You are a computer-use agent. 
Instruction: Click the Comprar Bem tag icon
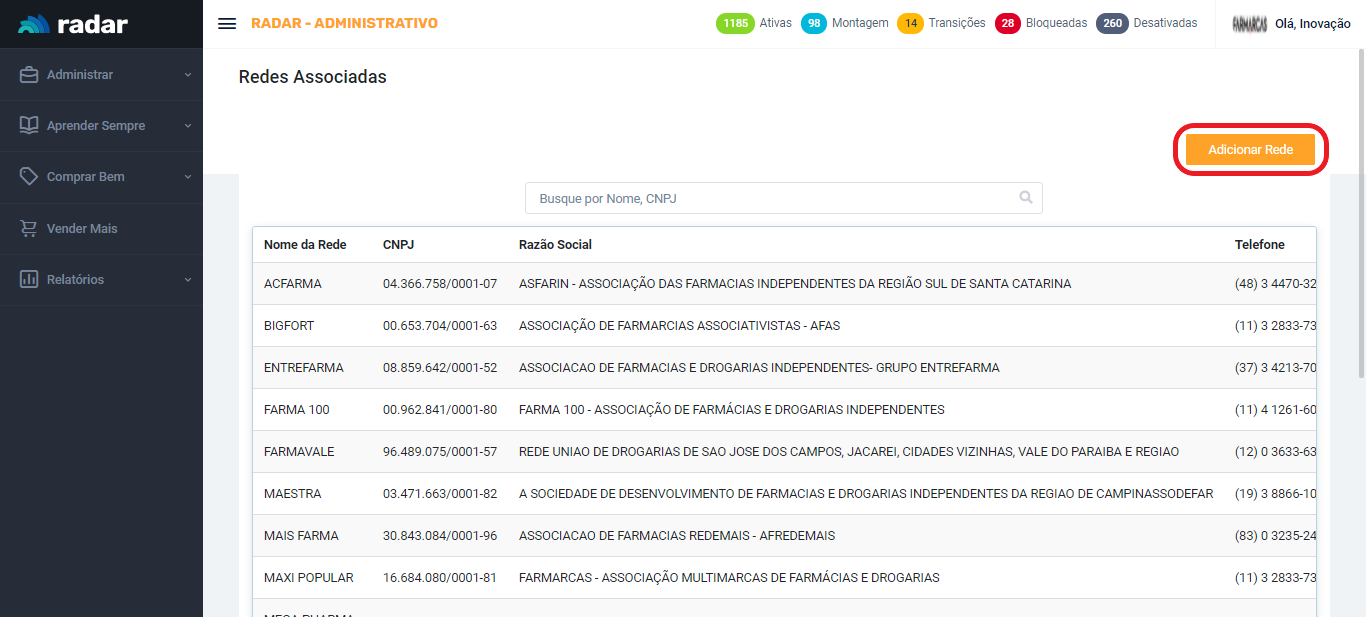pos(29,177)
